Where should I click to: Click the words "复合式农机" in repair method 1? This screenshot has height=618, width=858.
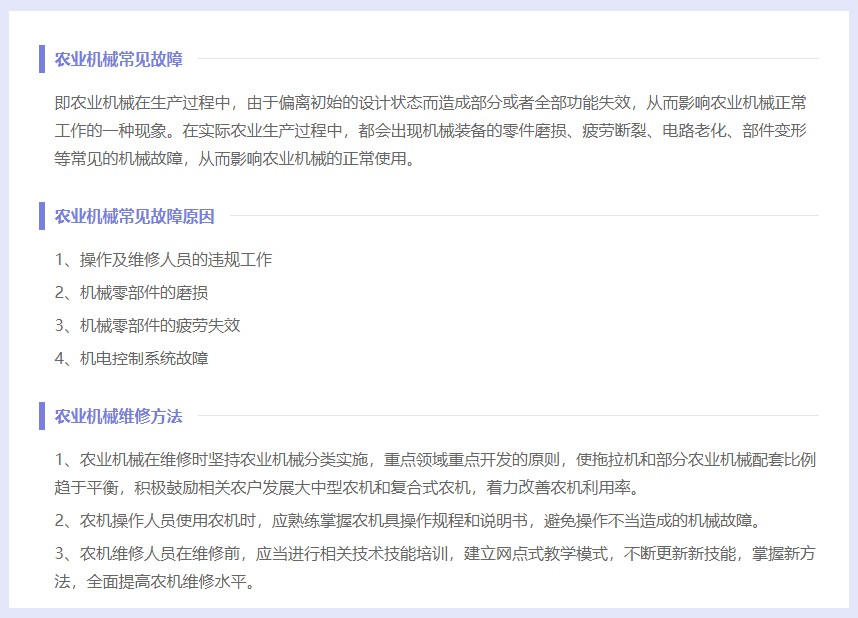[x=432, y=488]
